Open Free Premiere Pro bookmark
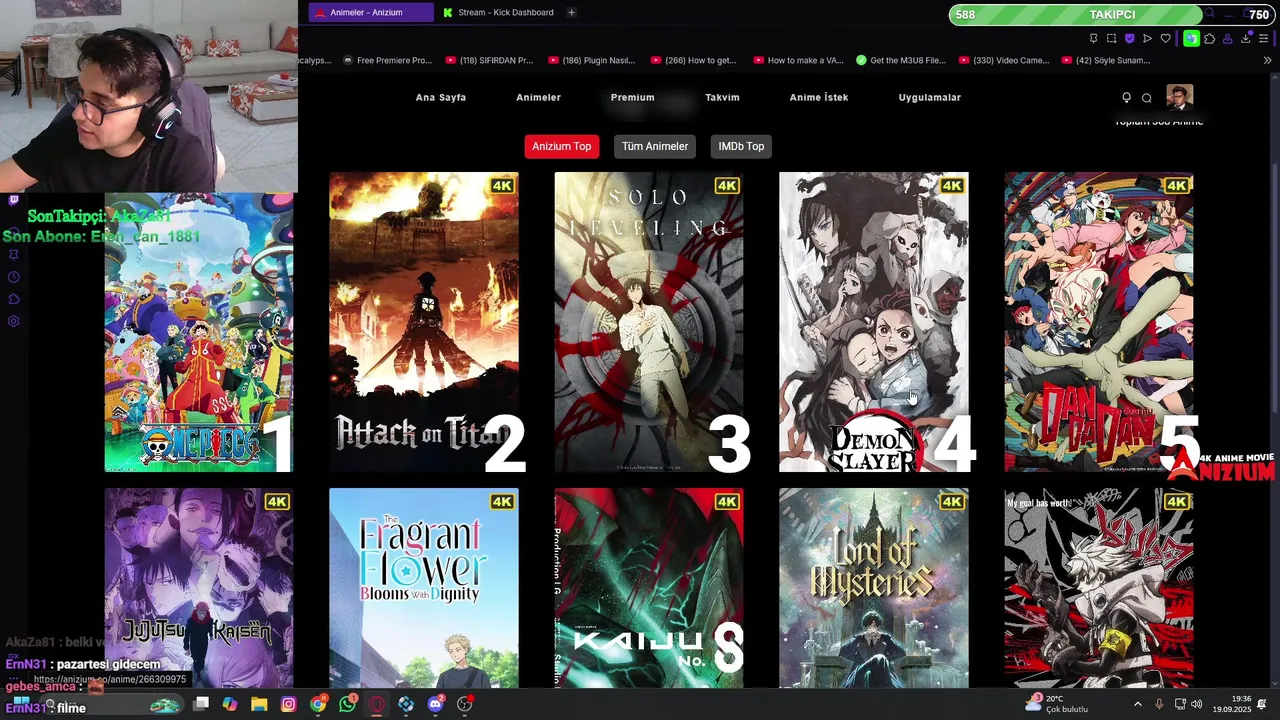Image resolution: width=1280 pixels, height=720 pixels. [x=387, y=60]
